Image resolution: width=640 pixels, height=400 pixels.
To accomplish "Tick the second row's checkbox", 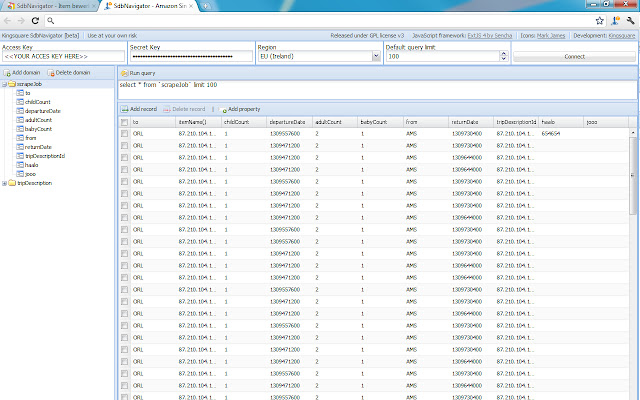I will (x=124, y=145).
